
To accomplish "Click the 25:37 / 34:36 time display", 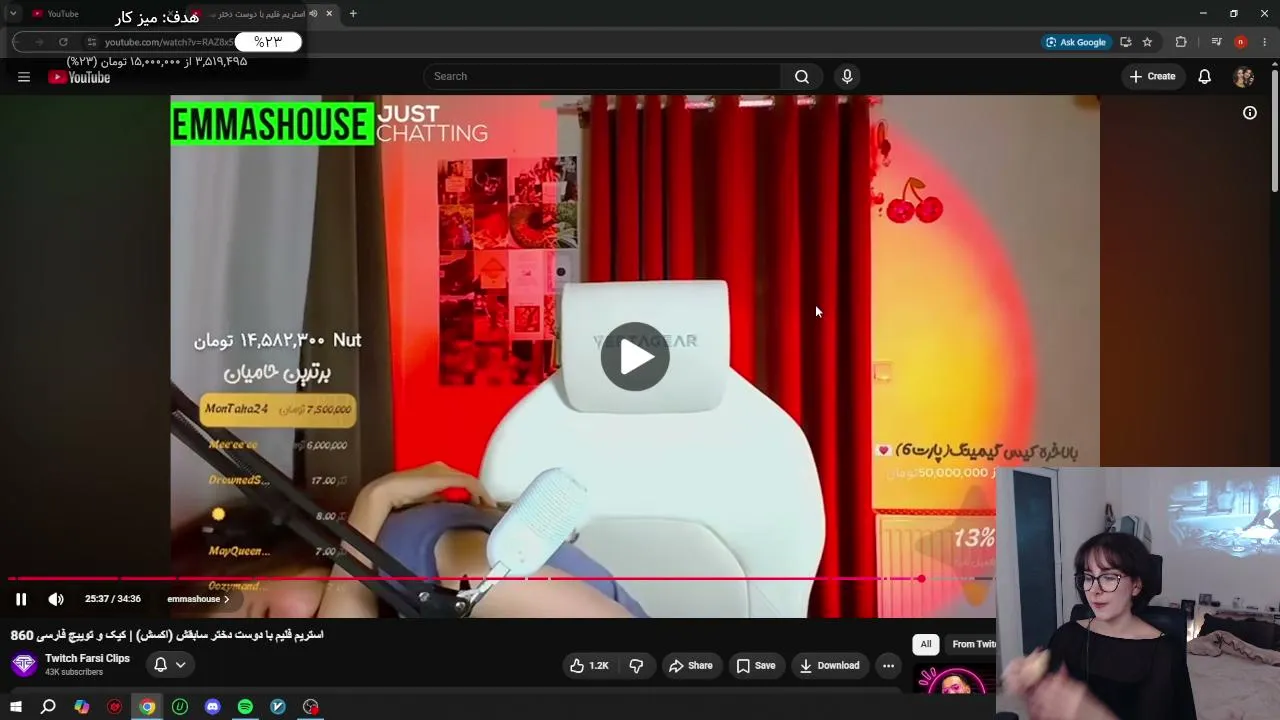I will click(113, 599).
